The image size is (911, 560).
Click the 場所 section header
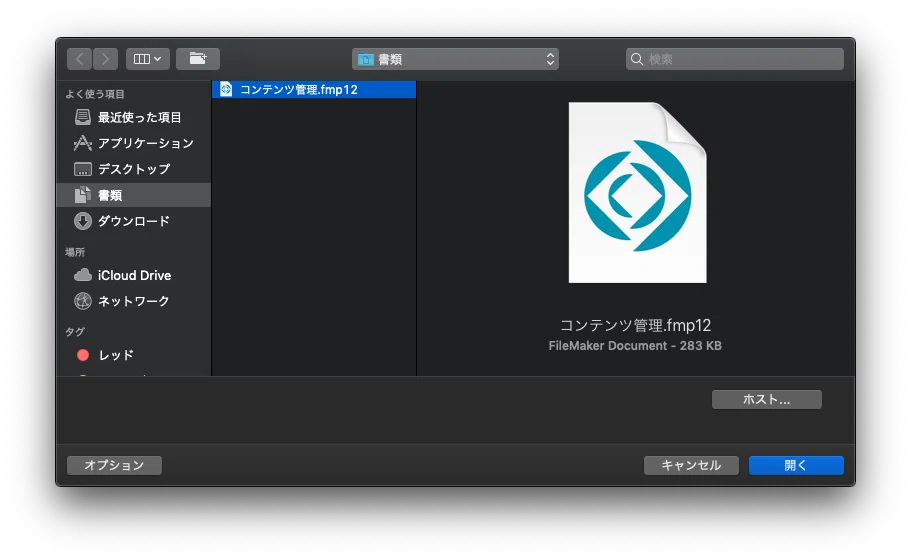click(x=75, y=252)
